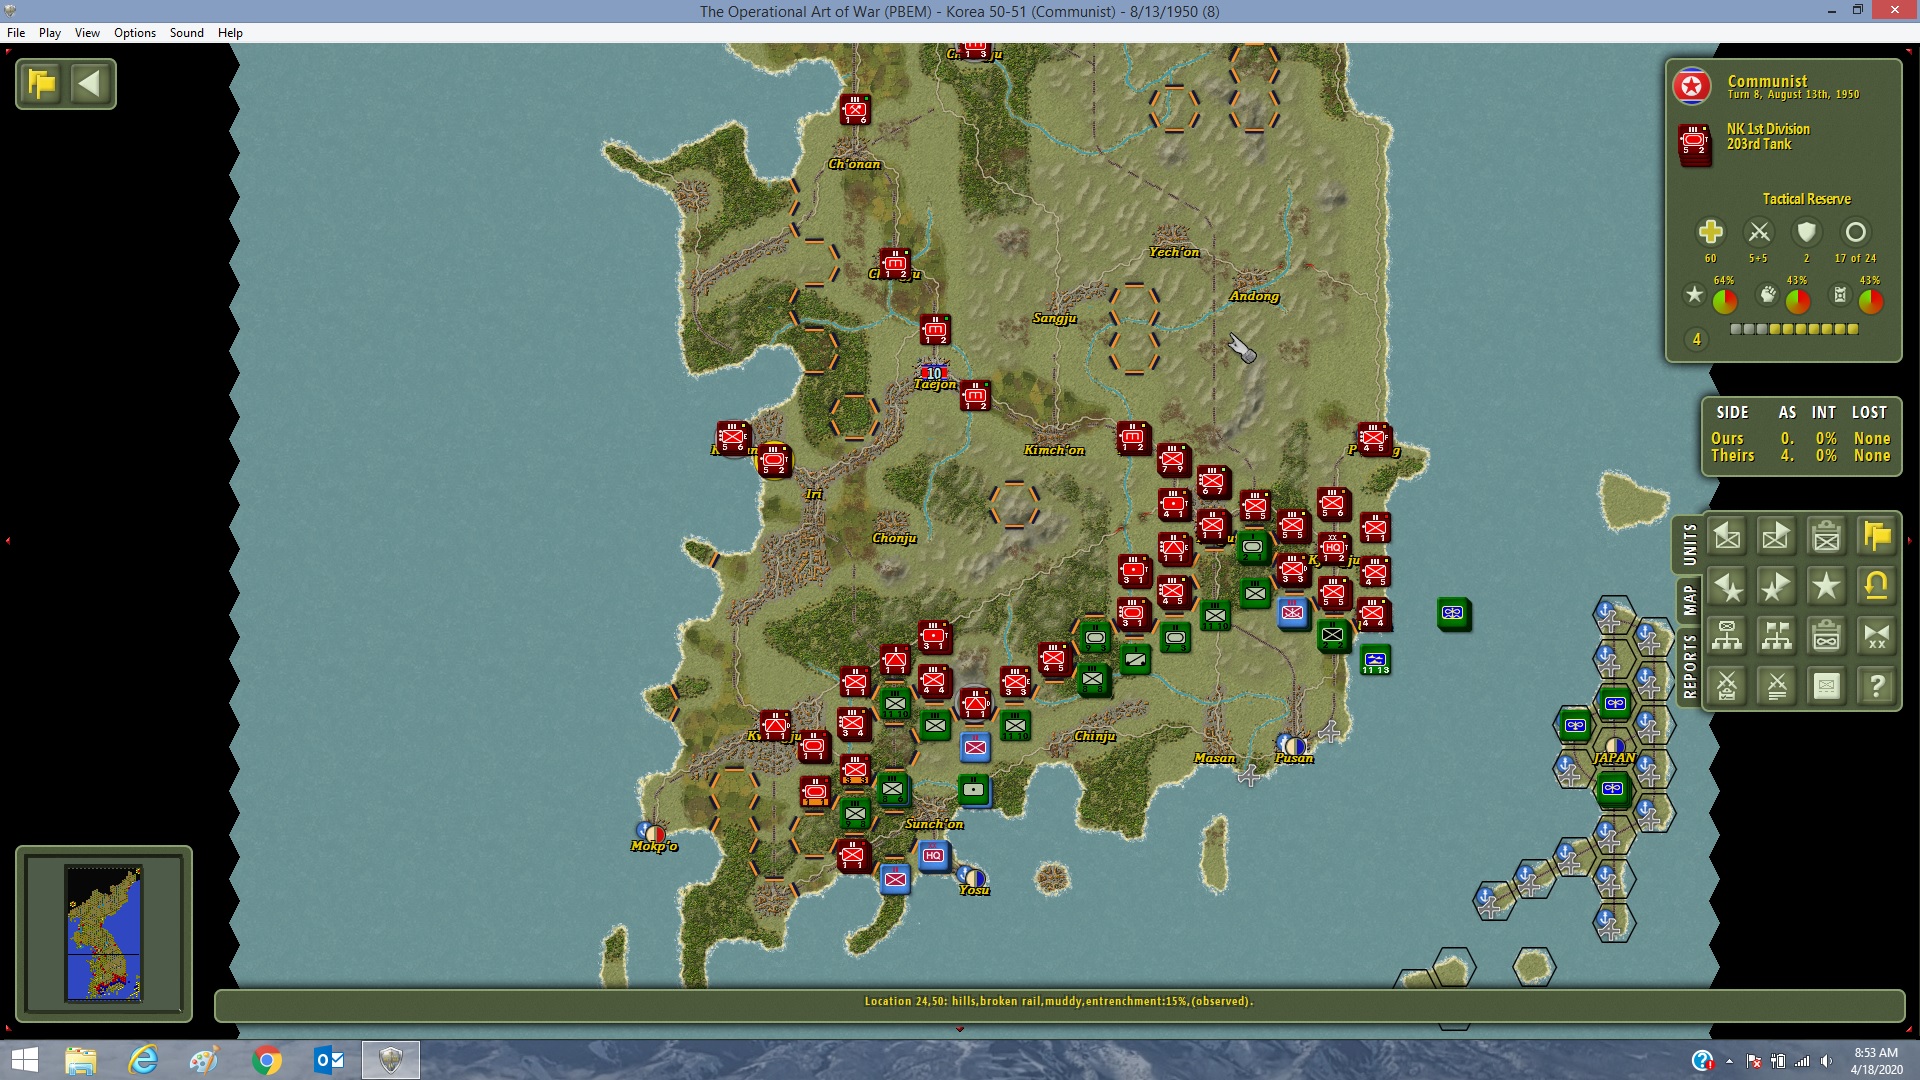
Task: Click the Ours row in losses table
Action: 1800,439
